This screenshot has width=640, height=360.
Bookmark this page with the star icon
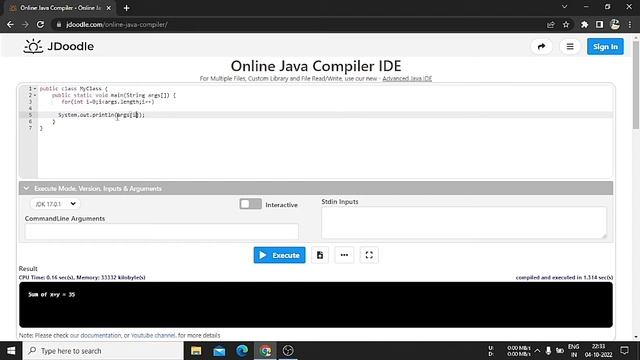566,24
